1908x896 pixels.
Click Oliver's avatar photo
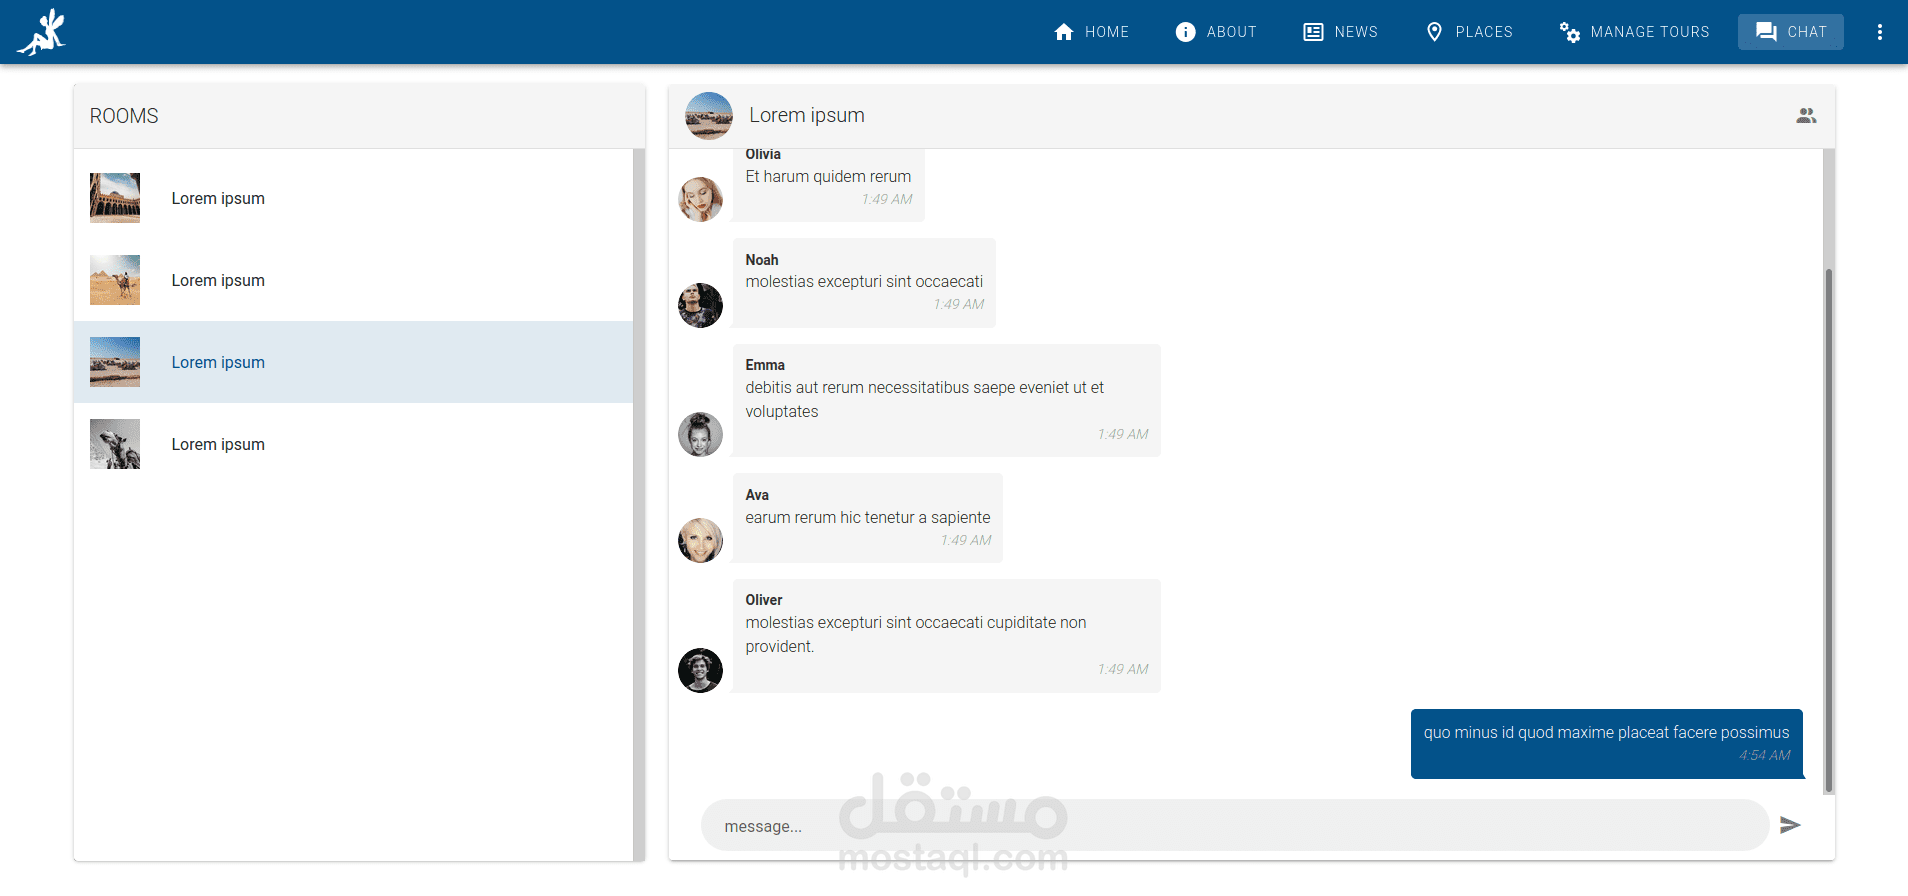tap(700, 670)
